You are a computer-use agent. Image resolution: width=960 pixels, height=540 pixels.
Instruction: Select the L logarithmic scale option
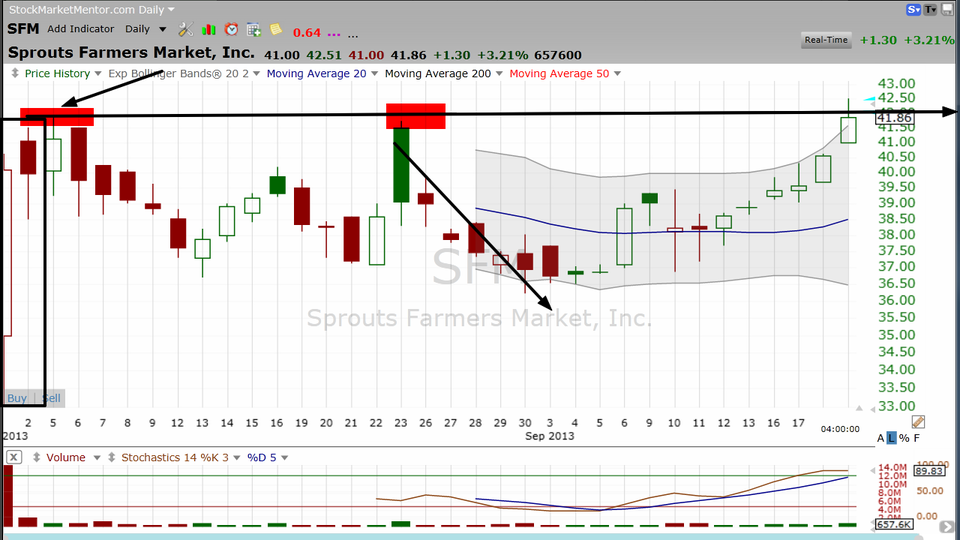[891, 438]
